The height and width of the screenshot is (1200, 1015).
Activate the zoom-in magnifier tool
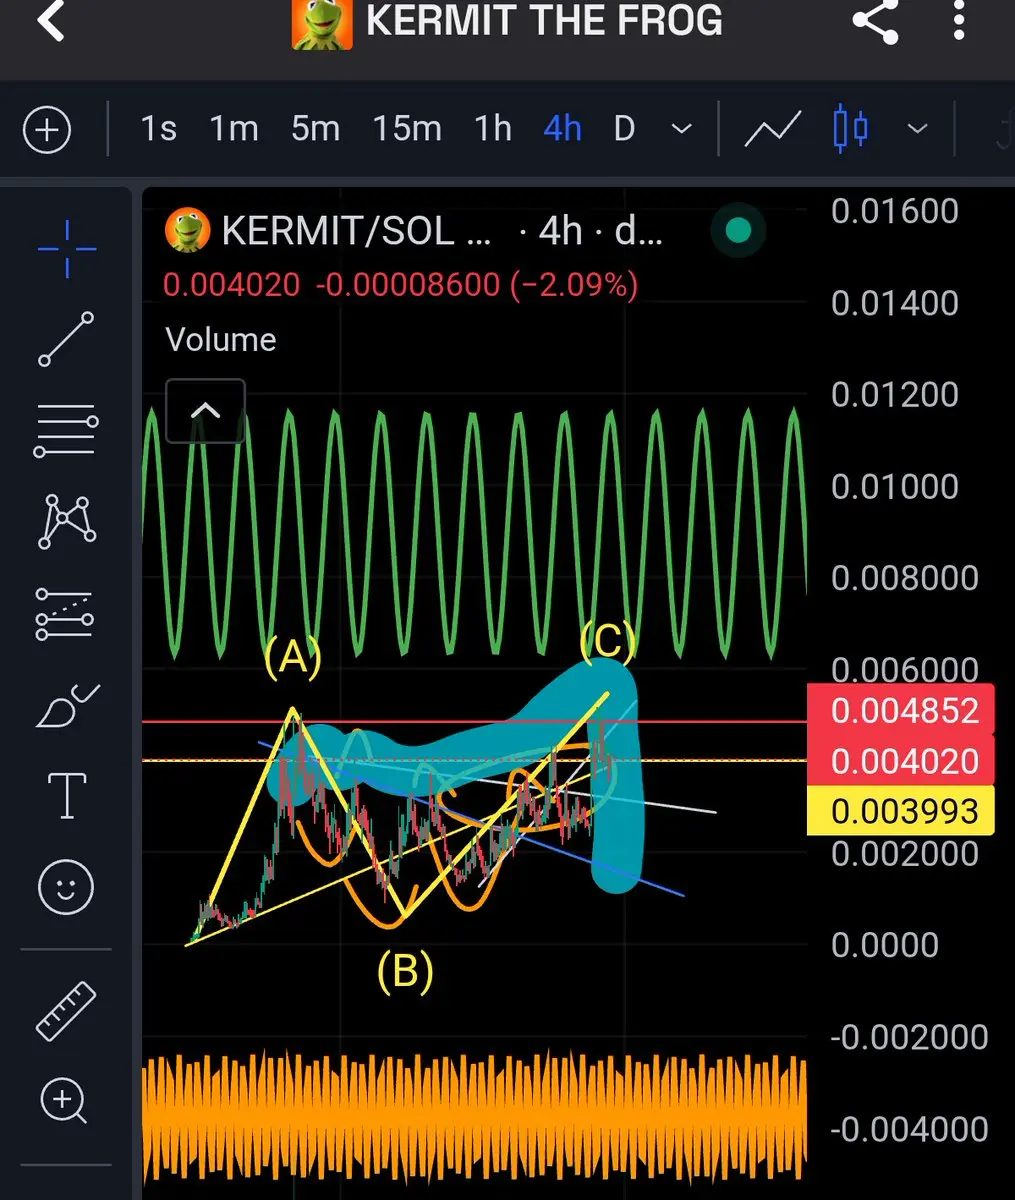(65, 1102)
